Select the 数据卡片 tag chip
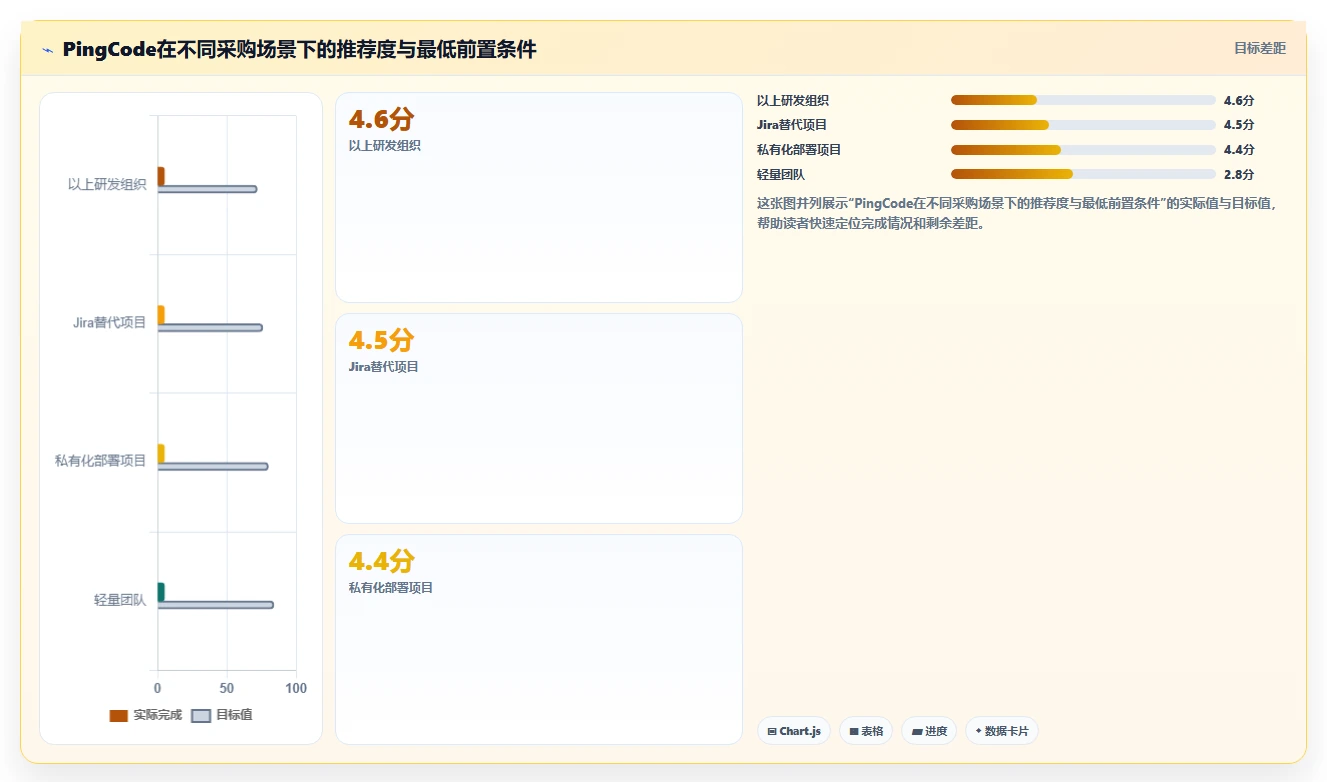This screenshot has width=1327, height=782. click(1001, 731)
